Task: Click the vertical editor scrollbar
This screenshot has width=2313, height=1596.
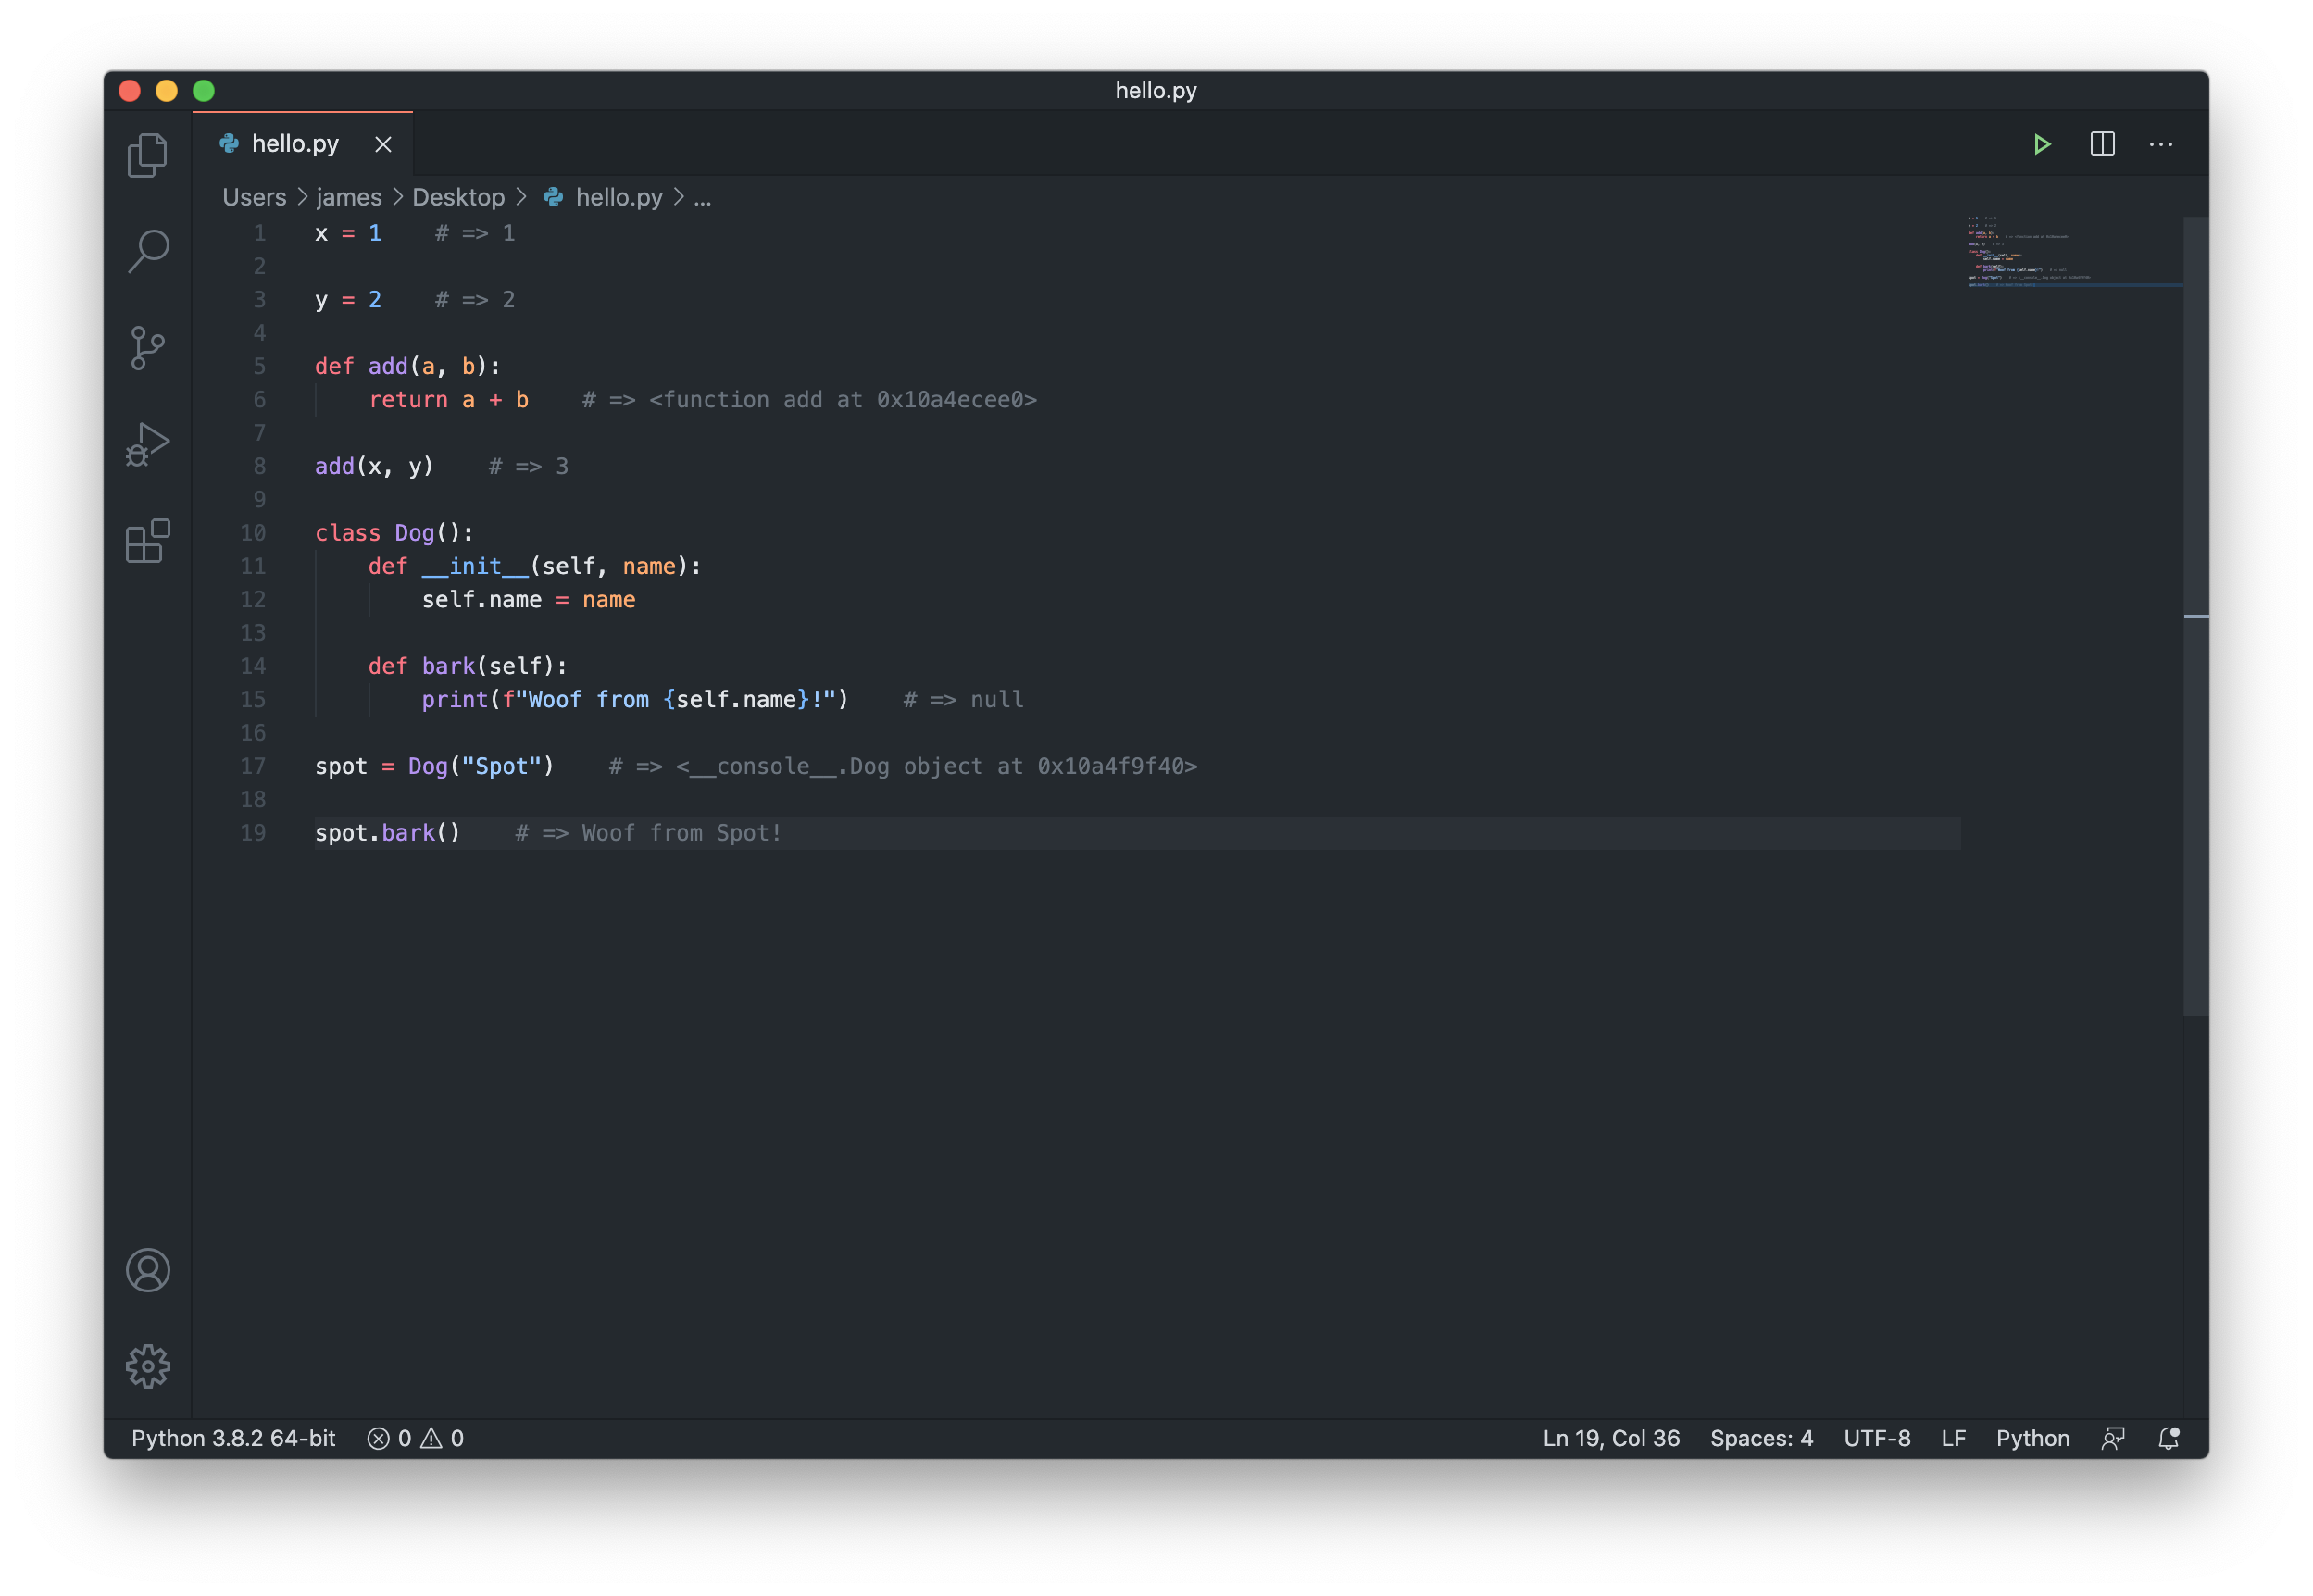Action: coord(2196,616)
